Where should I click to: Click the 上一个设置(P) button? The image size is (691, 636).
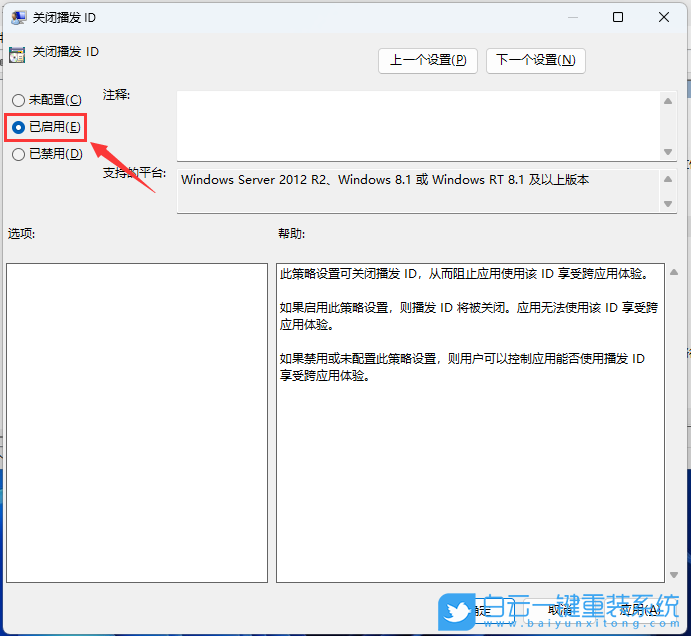[x=427, y=60]
